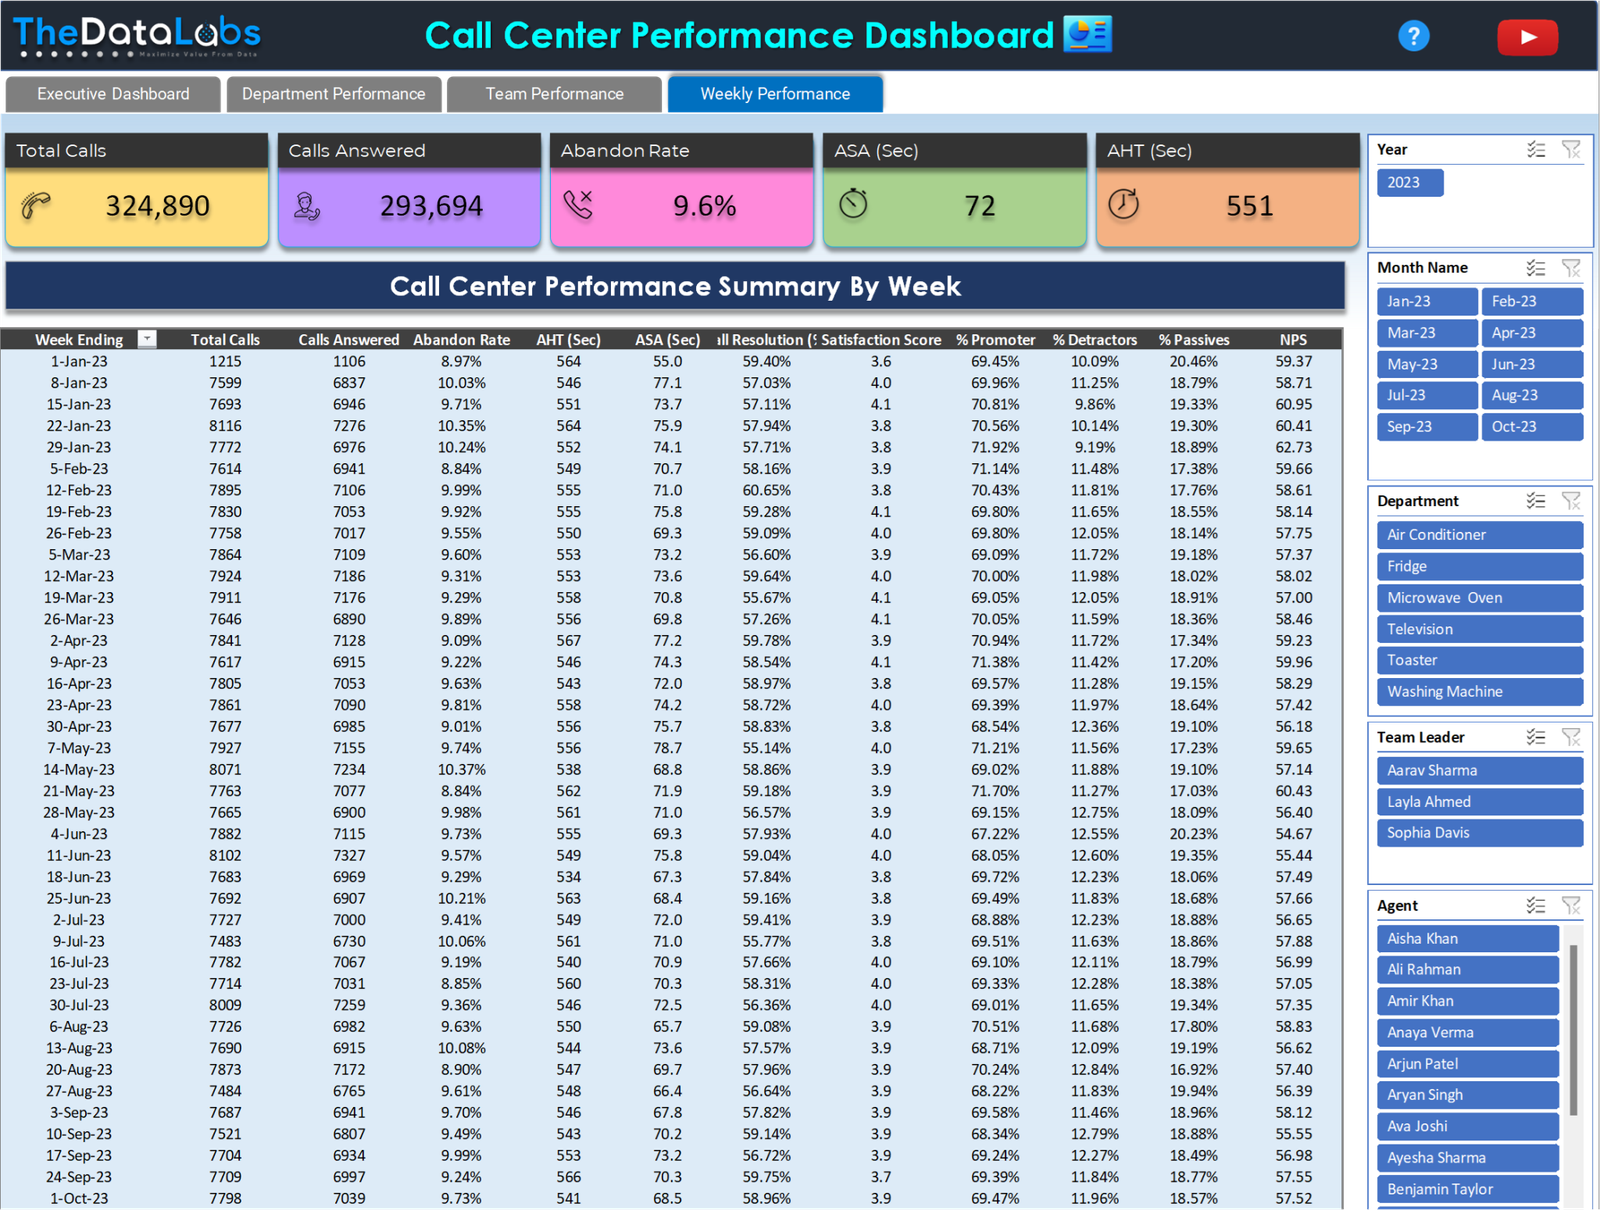Click the Clear Filter icon on Department slicer
The image size is (1600, 1210).
[x=1572, y=500]
